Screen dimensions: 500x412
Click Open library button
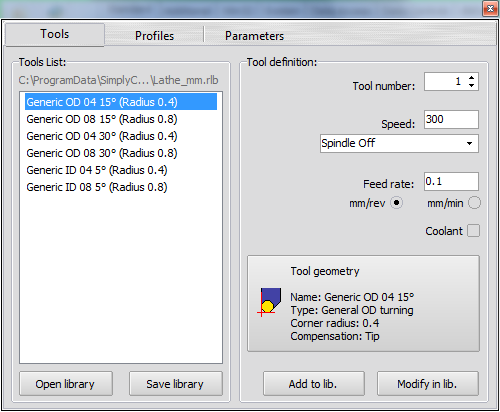(66, 384)
